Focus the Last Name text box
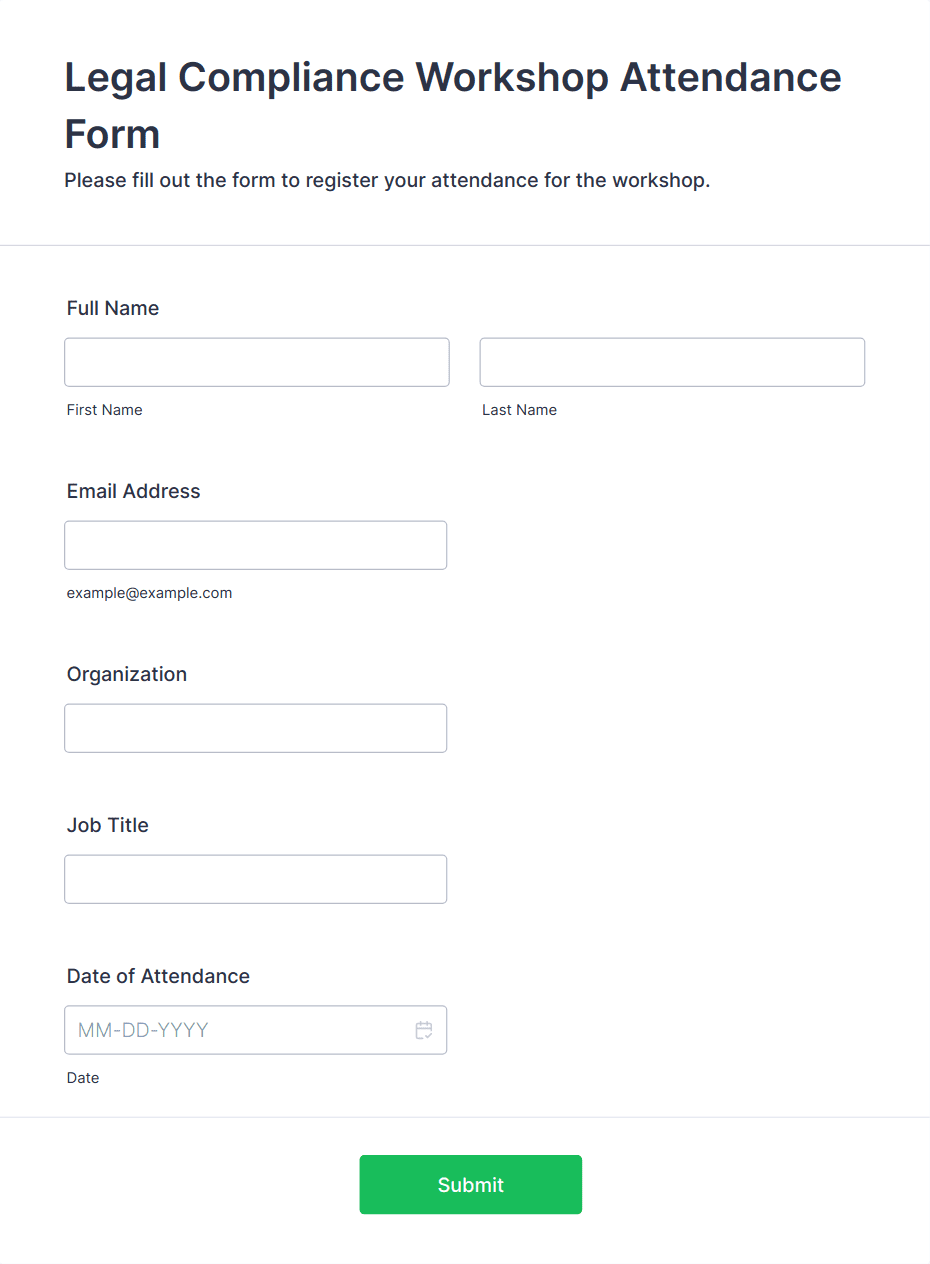The height and width of the screenshot is (1264, 930). 672,362
